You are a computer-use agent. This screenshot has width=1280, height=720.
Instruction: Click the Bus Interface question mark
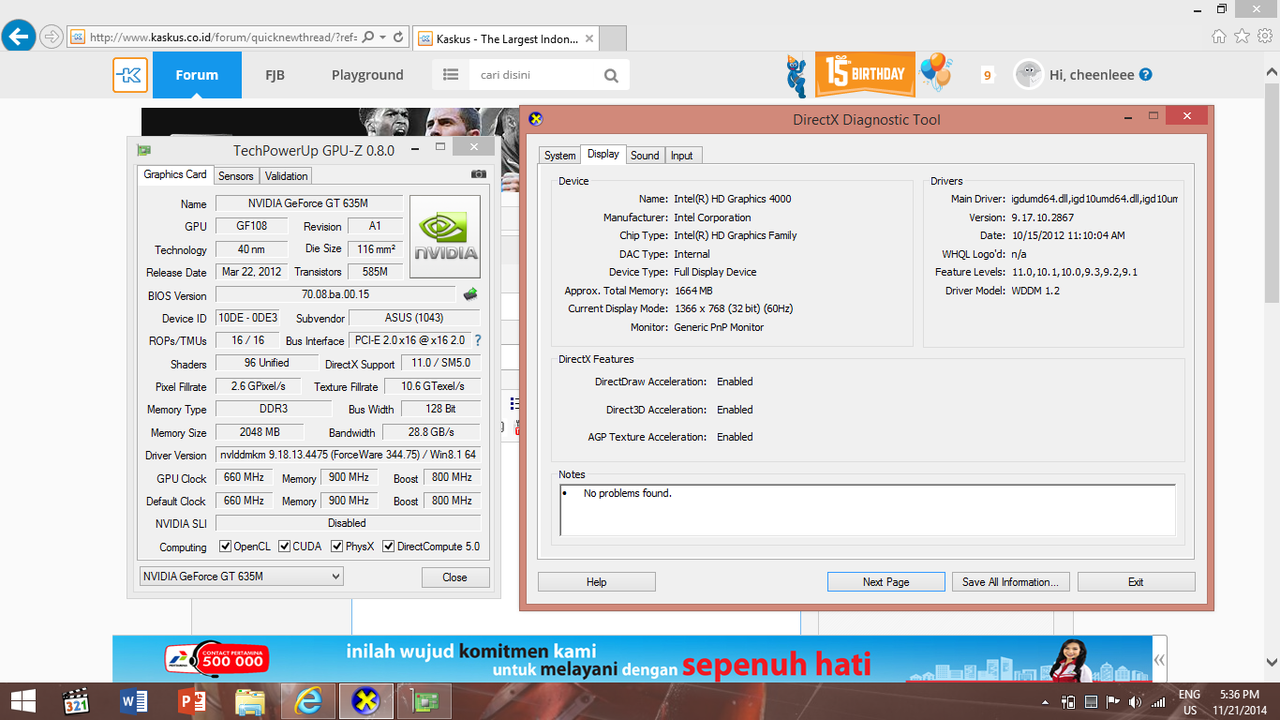click(x=478, y=341)
